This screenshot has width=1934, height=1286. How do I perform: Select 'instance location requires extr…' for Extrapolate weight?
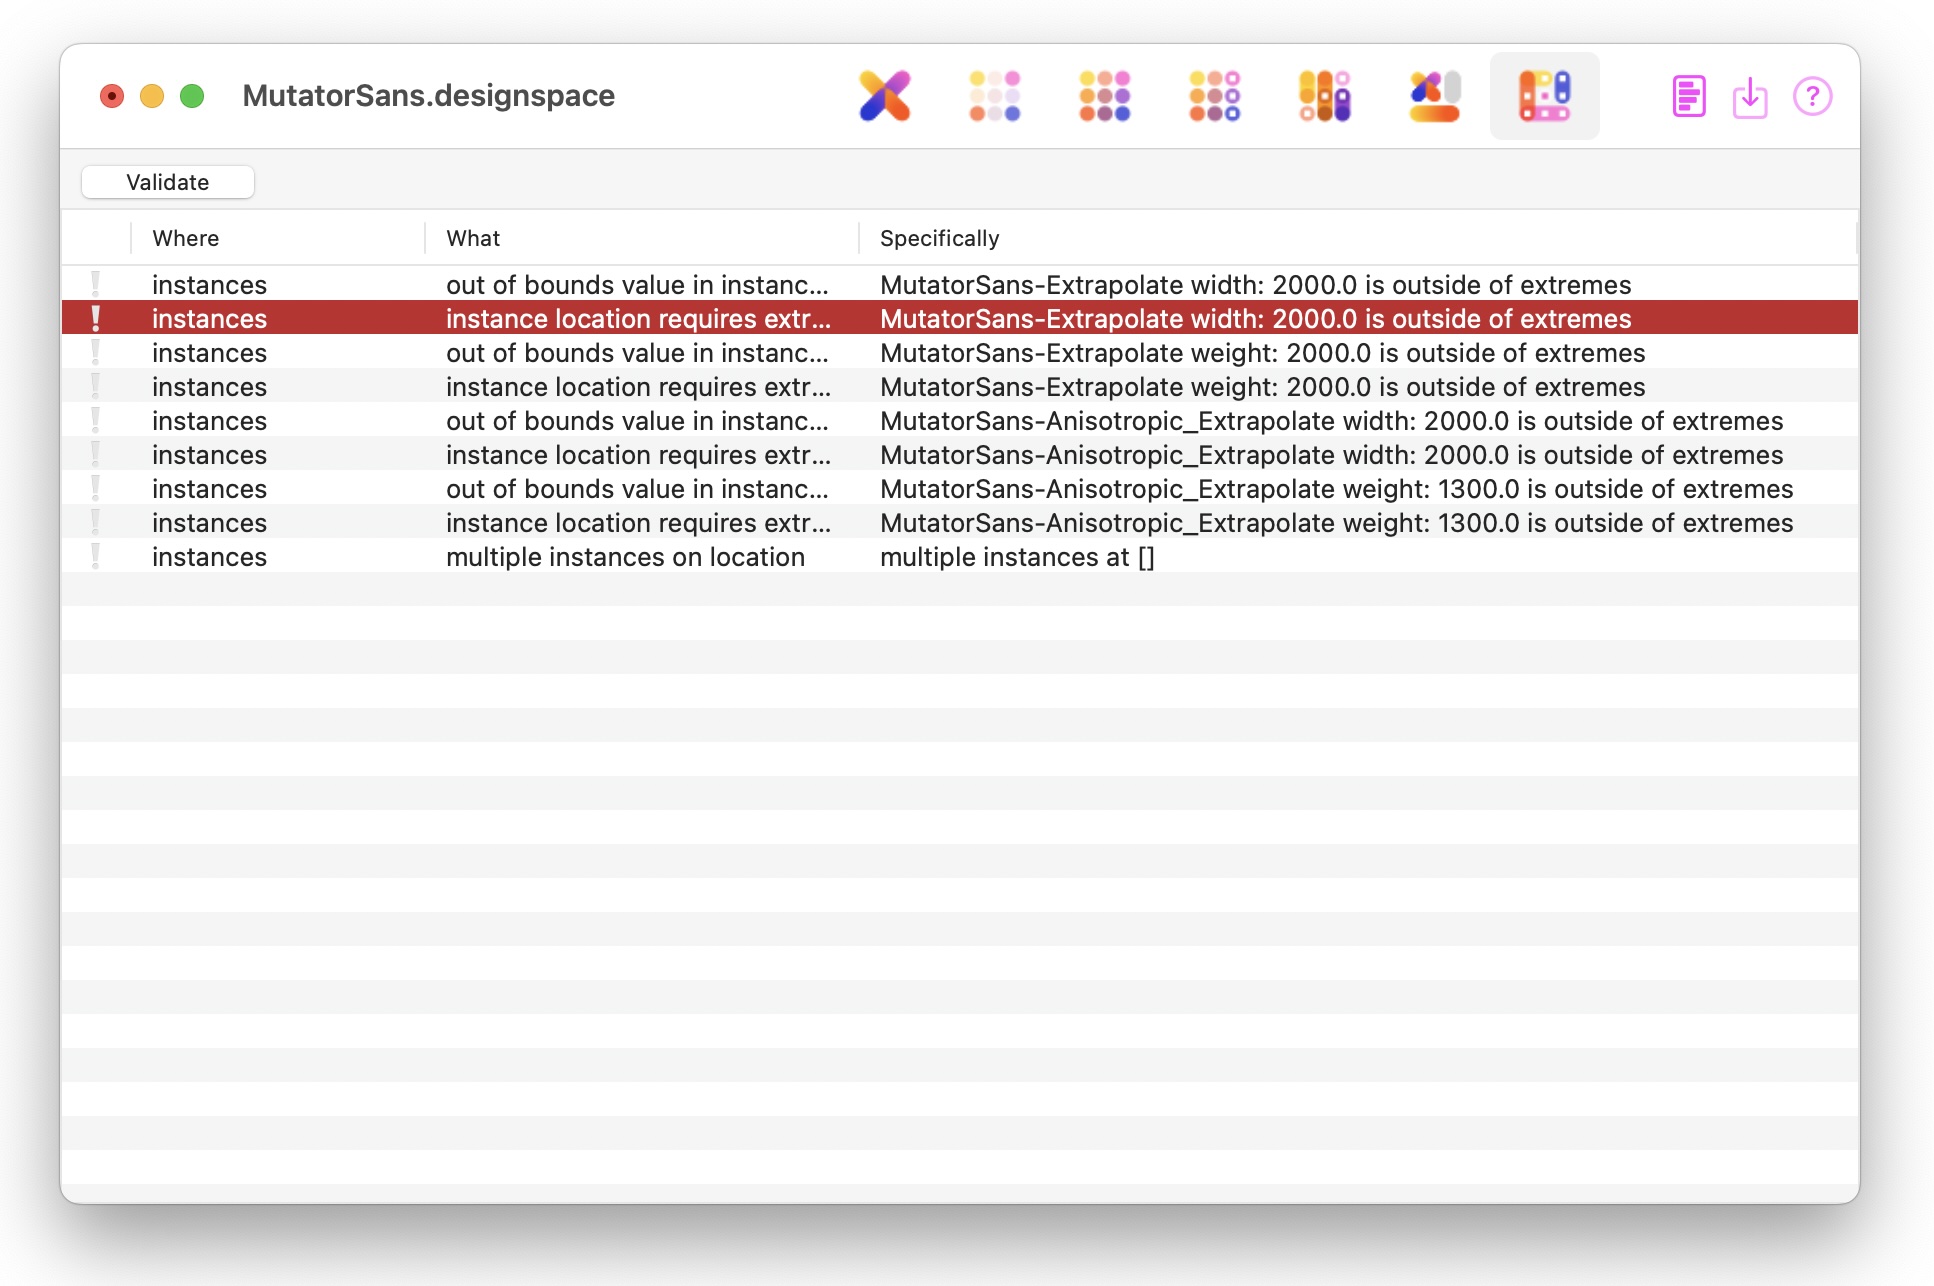[638, 386]
